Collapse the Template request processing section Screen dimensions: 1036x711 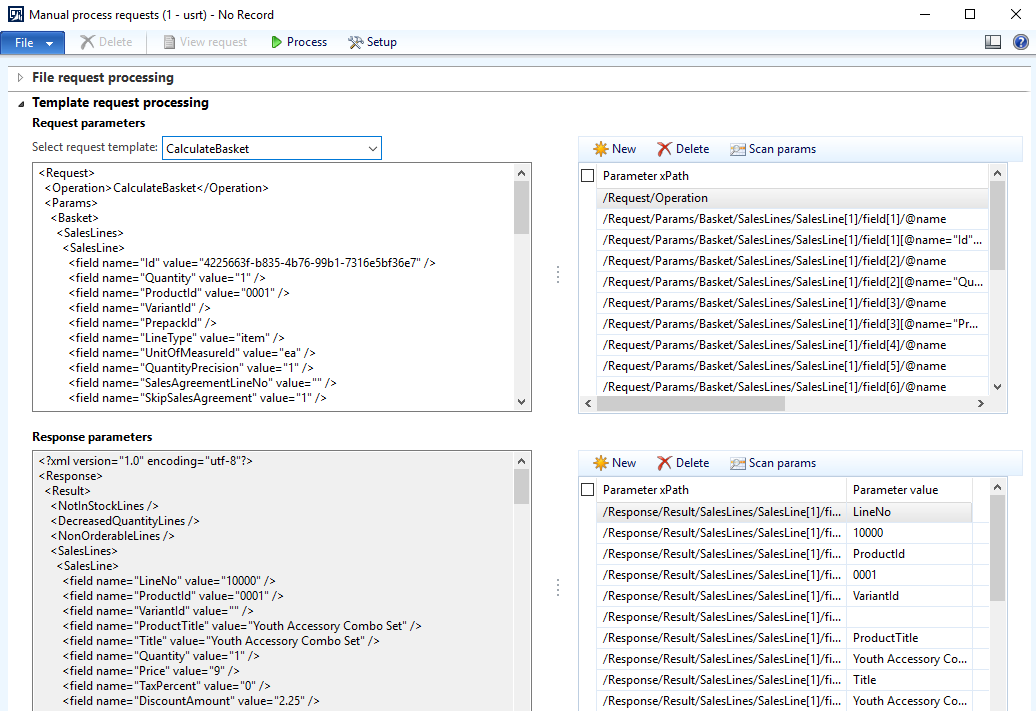pyautogui.click(x=20, y=102)
